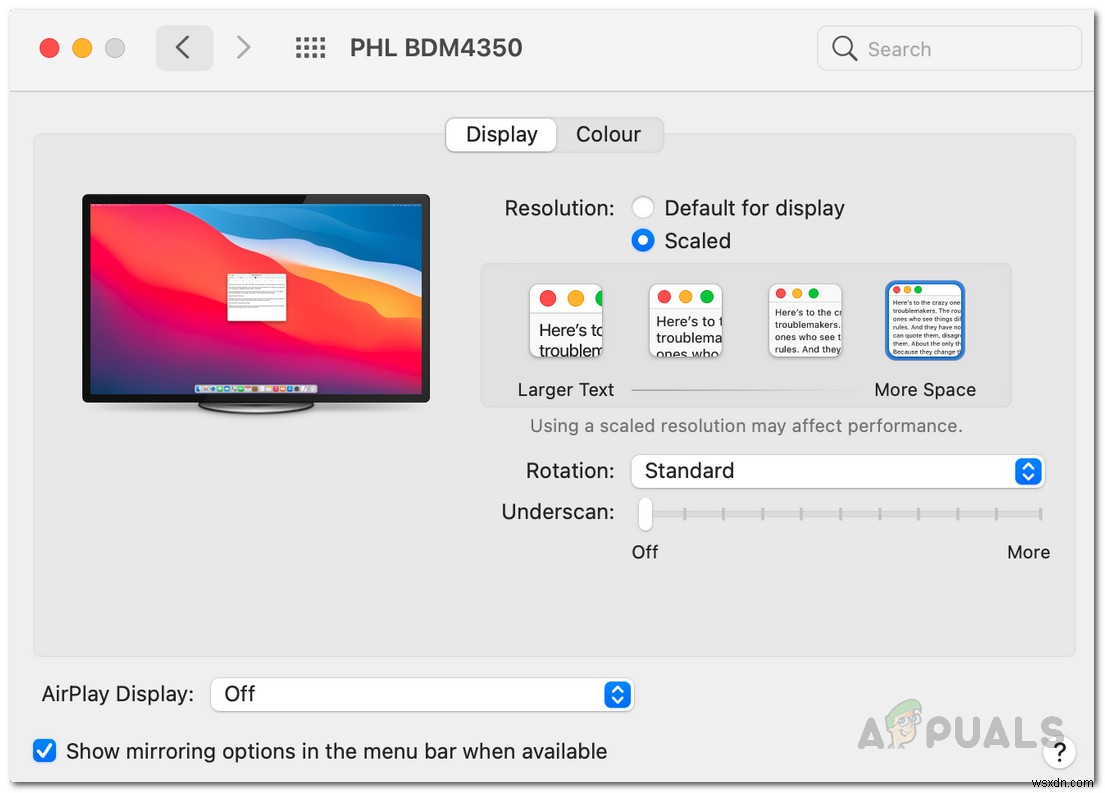Click the forward navigation button
The height and width of the screenshot is (793, 1105).
pos(243,47)
